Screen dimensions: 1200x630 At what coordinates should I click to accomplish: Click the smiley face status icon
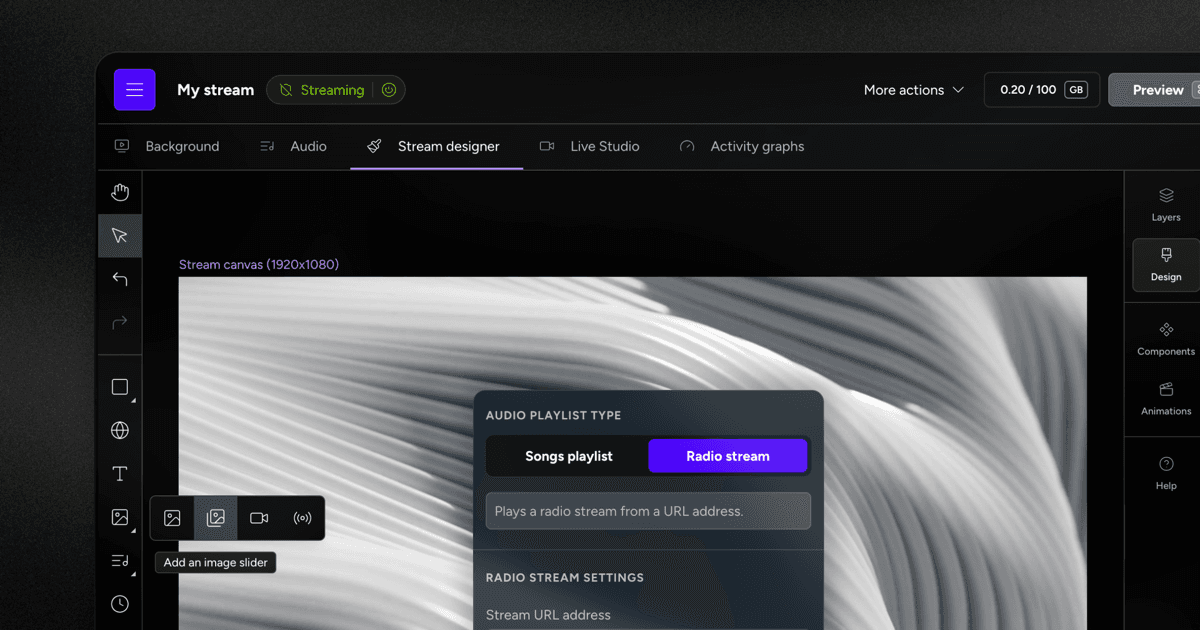(389, 90)
